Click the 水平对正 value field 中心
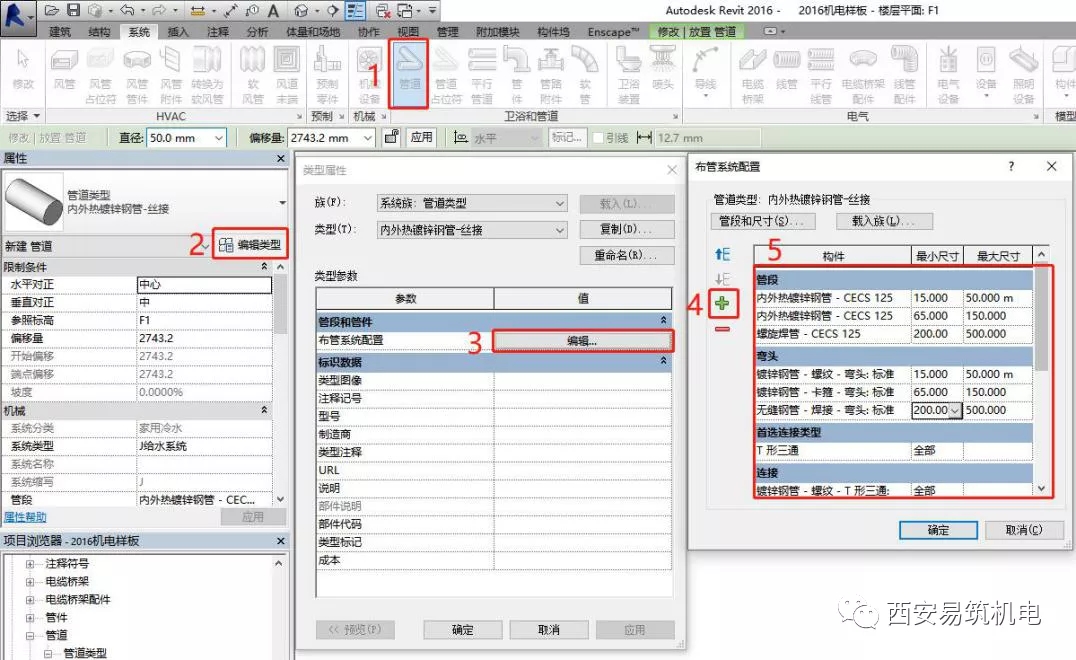 point(204,284)
